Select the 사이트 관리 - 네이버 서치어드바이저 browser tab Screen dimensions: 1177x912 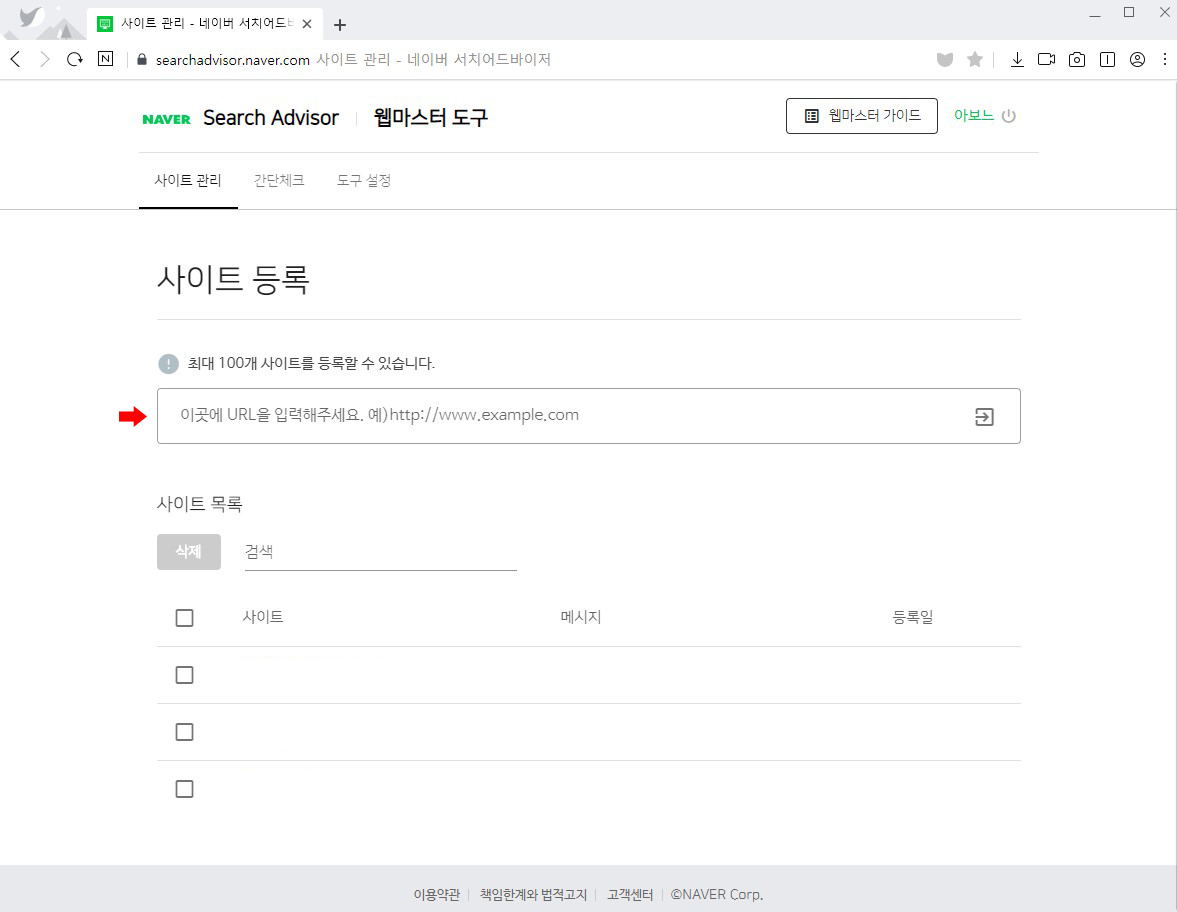[x=205, y=24]
